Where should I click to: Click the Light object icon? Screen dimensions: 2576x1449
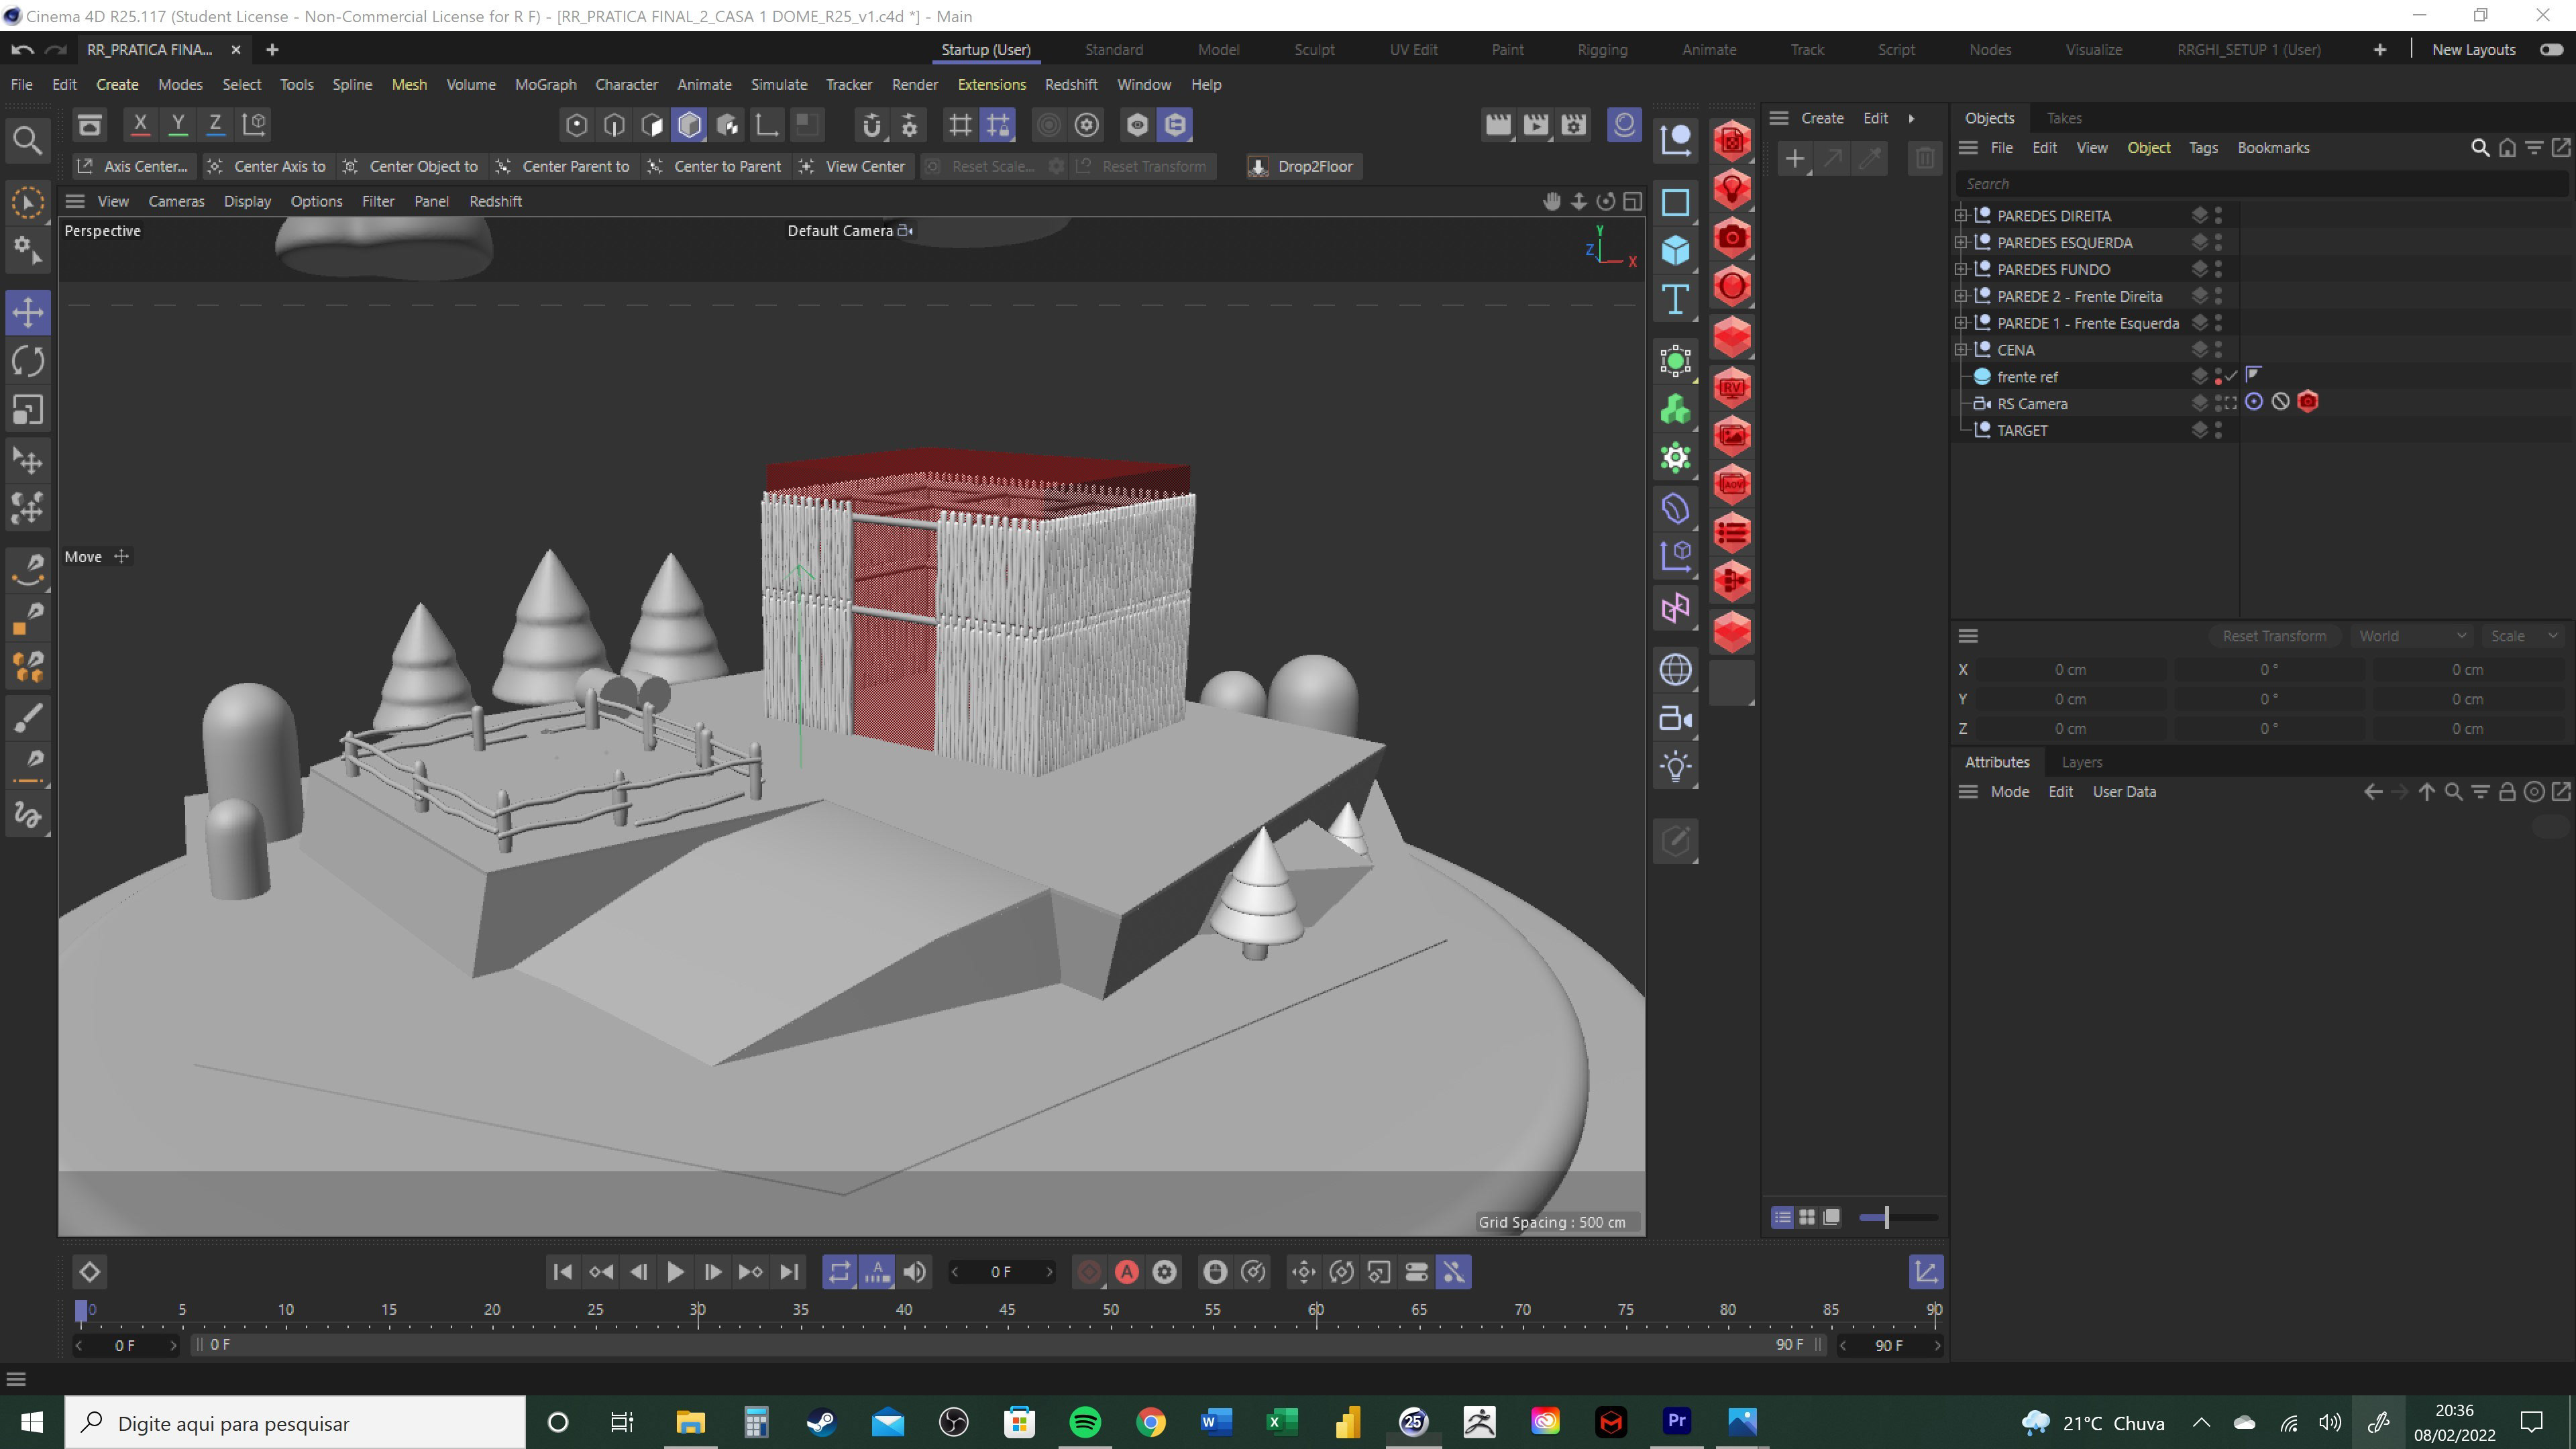coord(1675,767)
